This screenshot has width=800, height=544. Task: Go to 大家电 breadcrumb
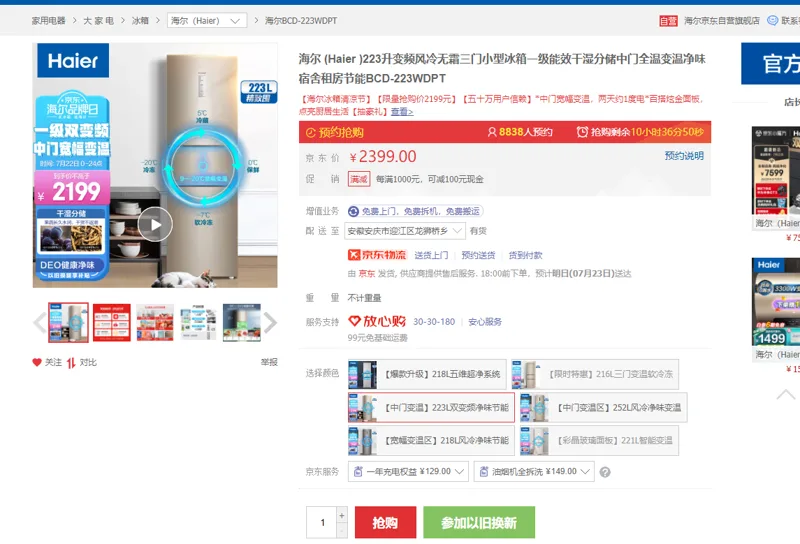98,20
